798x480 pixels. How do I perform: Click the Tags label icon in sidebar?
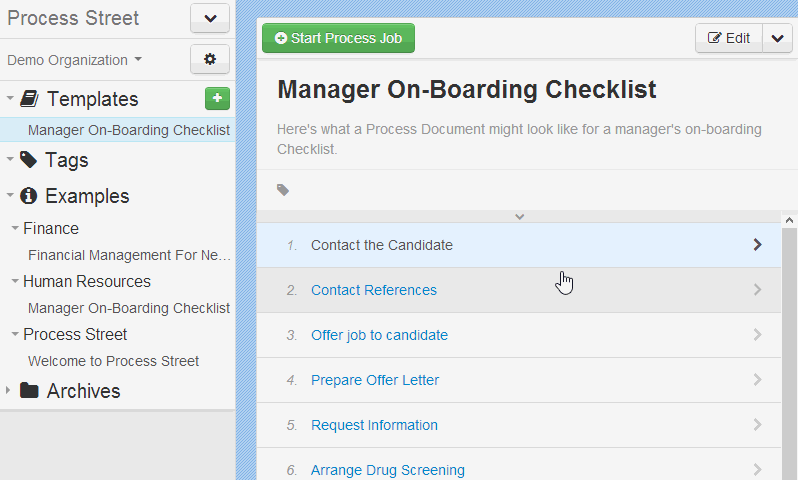pyautogui.click(x=28, y=159)
